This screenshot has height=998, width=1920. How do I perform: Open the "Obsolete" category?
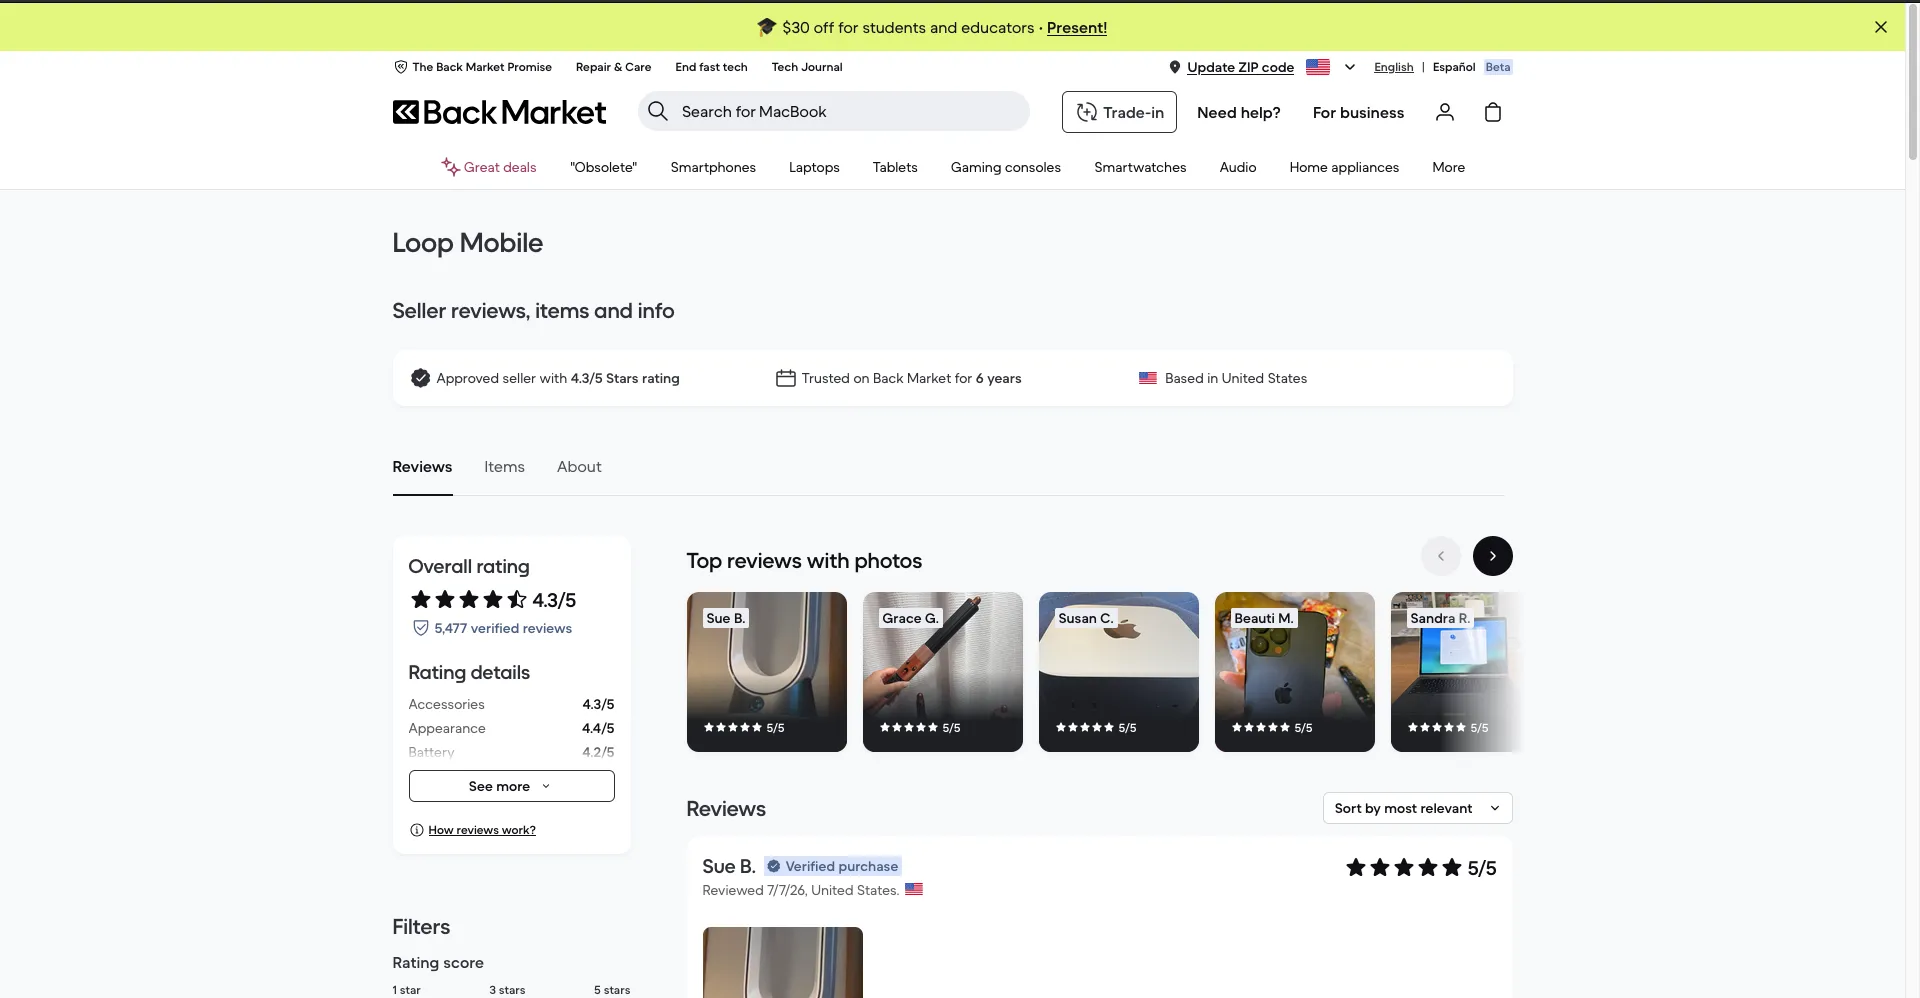tap(603, 167)
